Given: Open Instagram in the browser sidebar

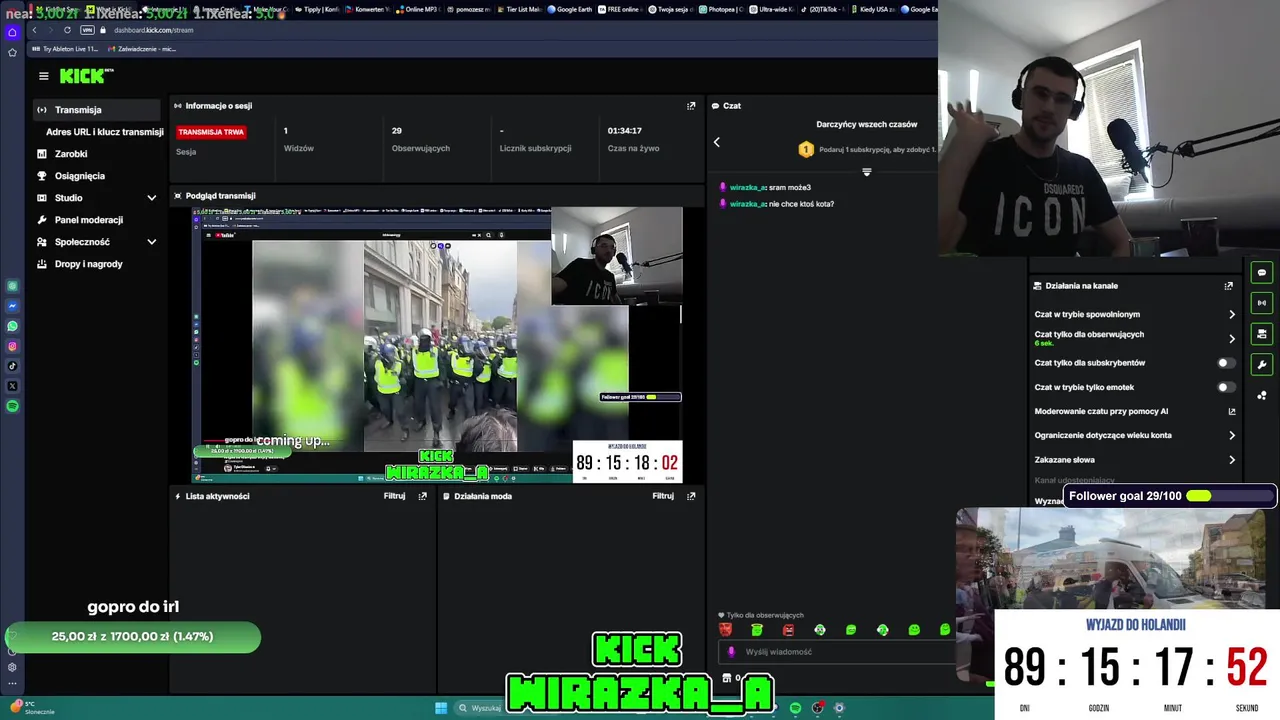Looking at the screenshot, I should pos(12,346).
